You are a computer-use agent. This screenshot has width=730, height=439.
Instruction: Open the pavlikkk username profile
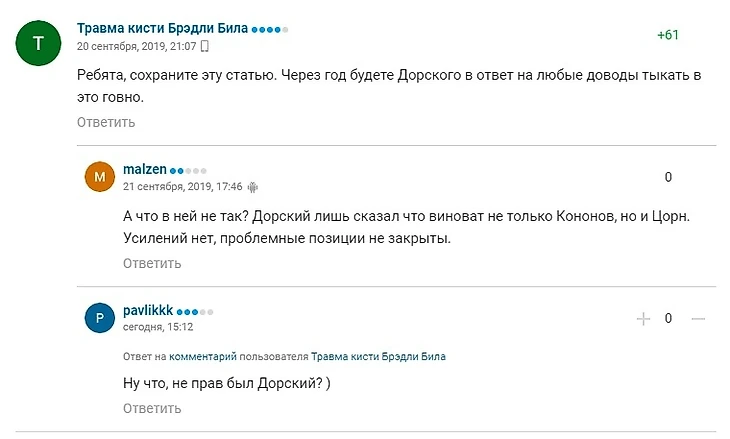coord(148,310)
